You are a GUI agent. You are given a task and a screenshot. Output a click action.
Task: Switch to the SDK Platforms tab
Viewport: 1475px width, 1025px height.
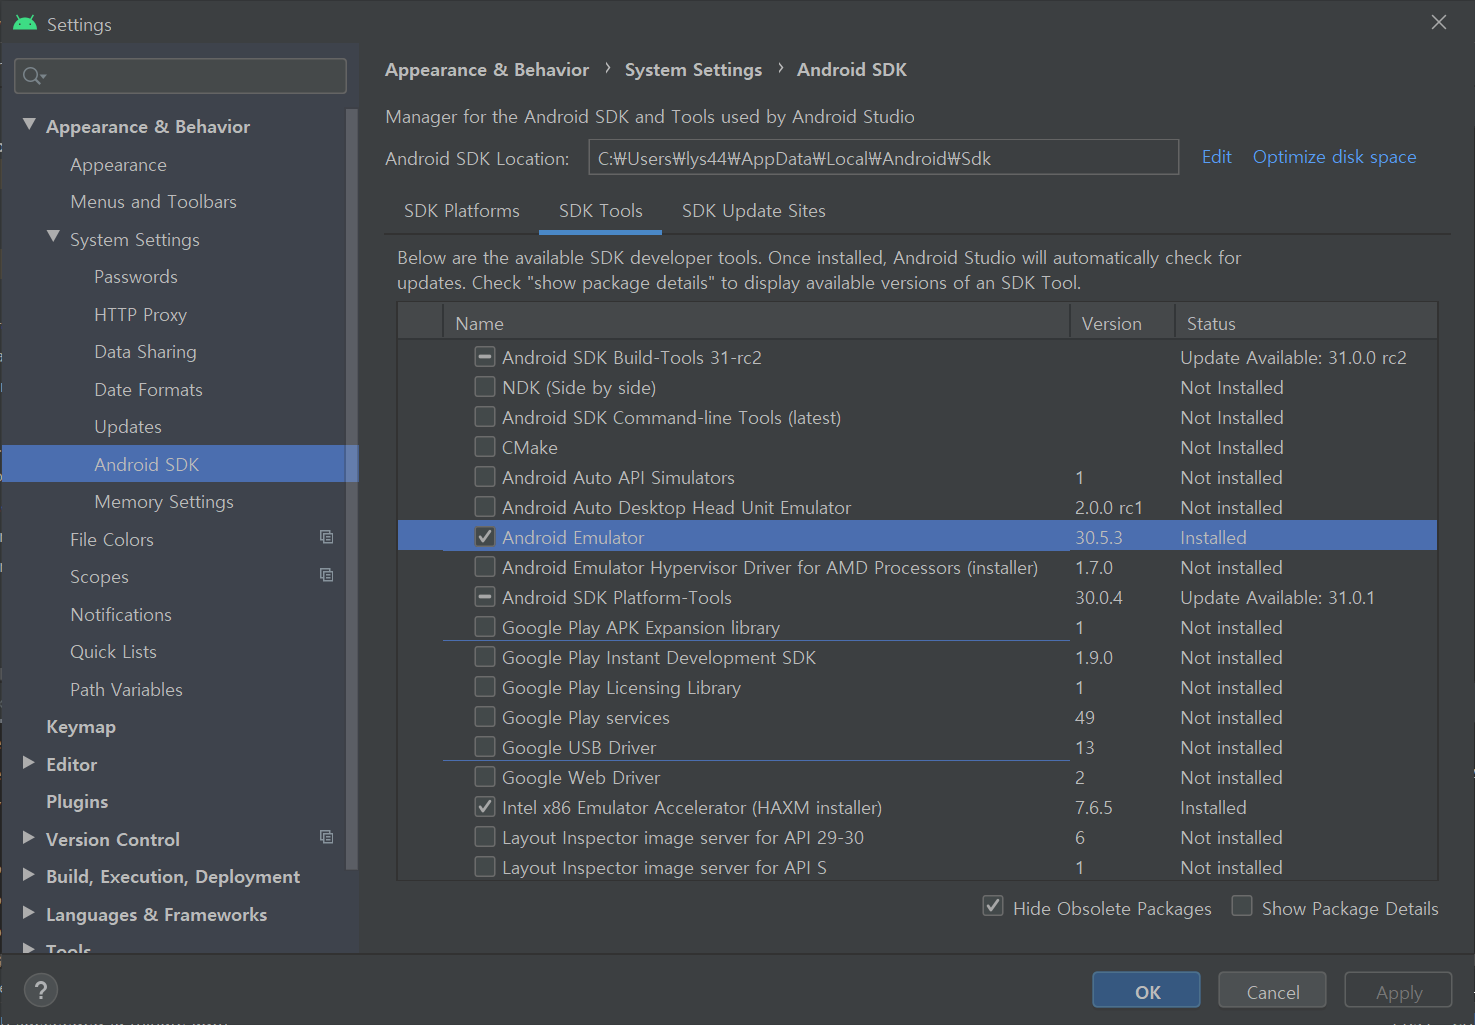click(462, 211)
